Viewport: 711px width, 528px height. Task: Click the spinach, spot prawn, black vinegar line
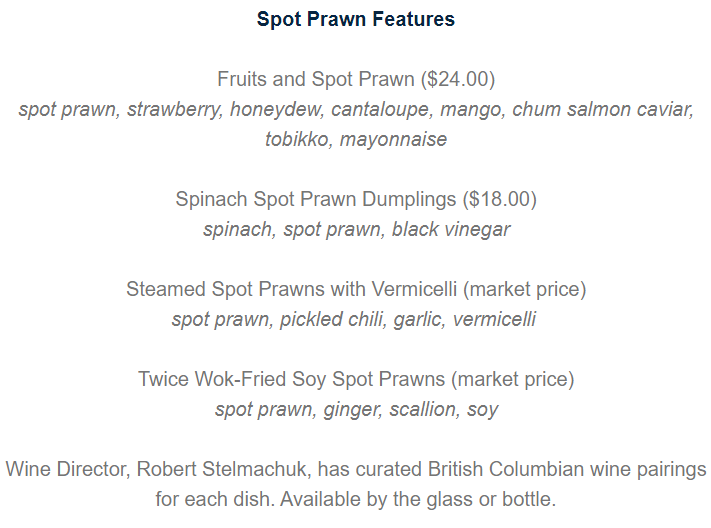point(356,230)
